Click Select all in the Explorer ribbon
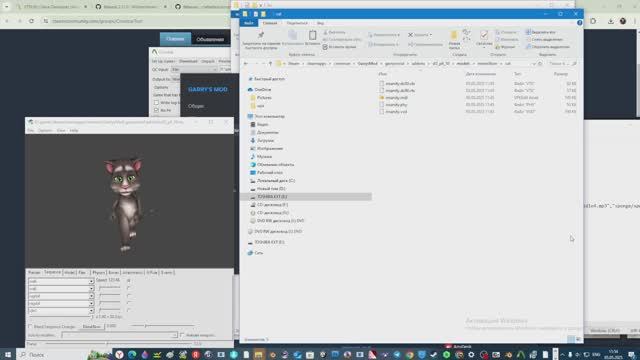 (541, 32)
